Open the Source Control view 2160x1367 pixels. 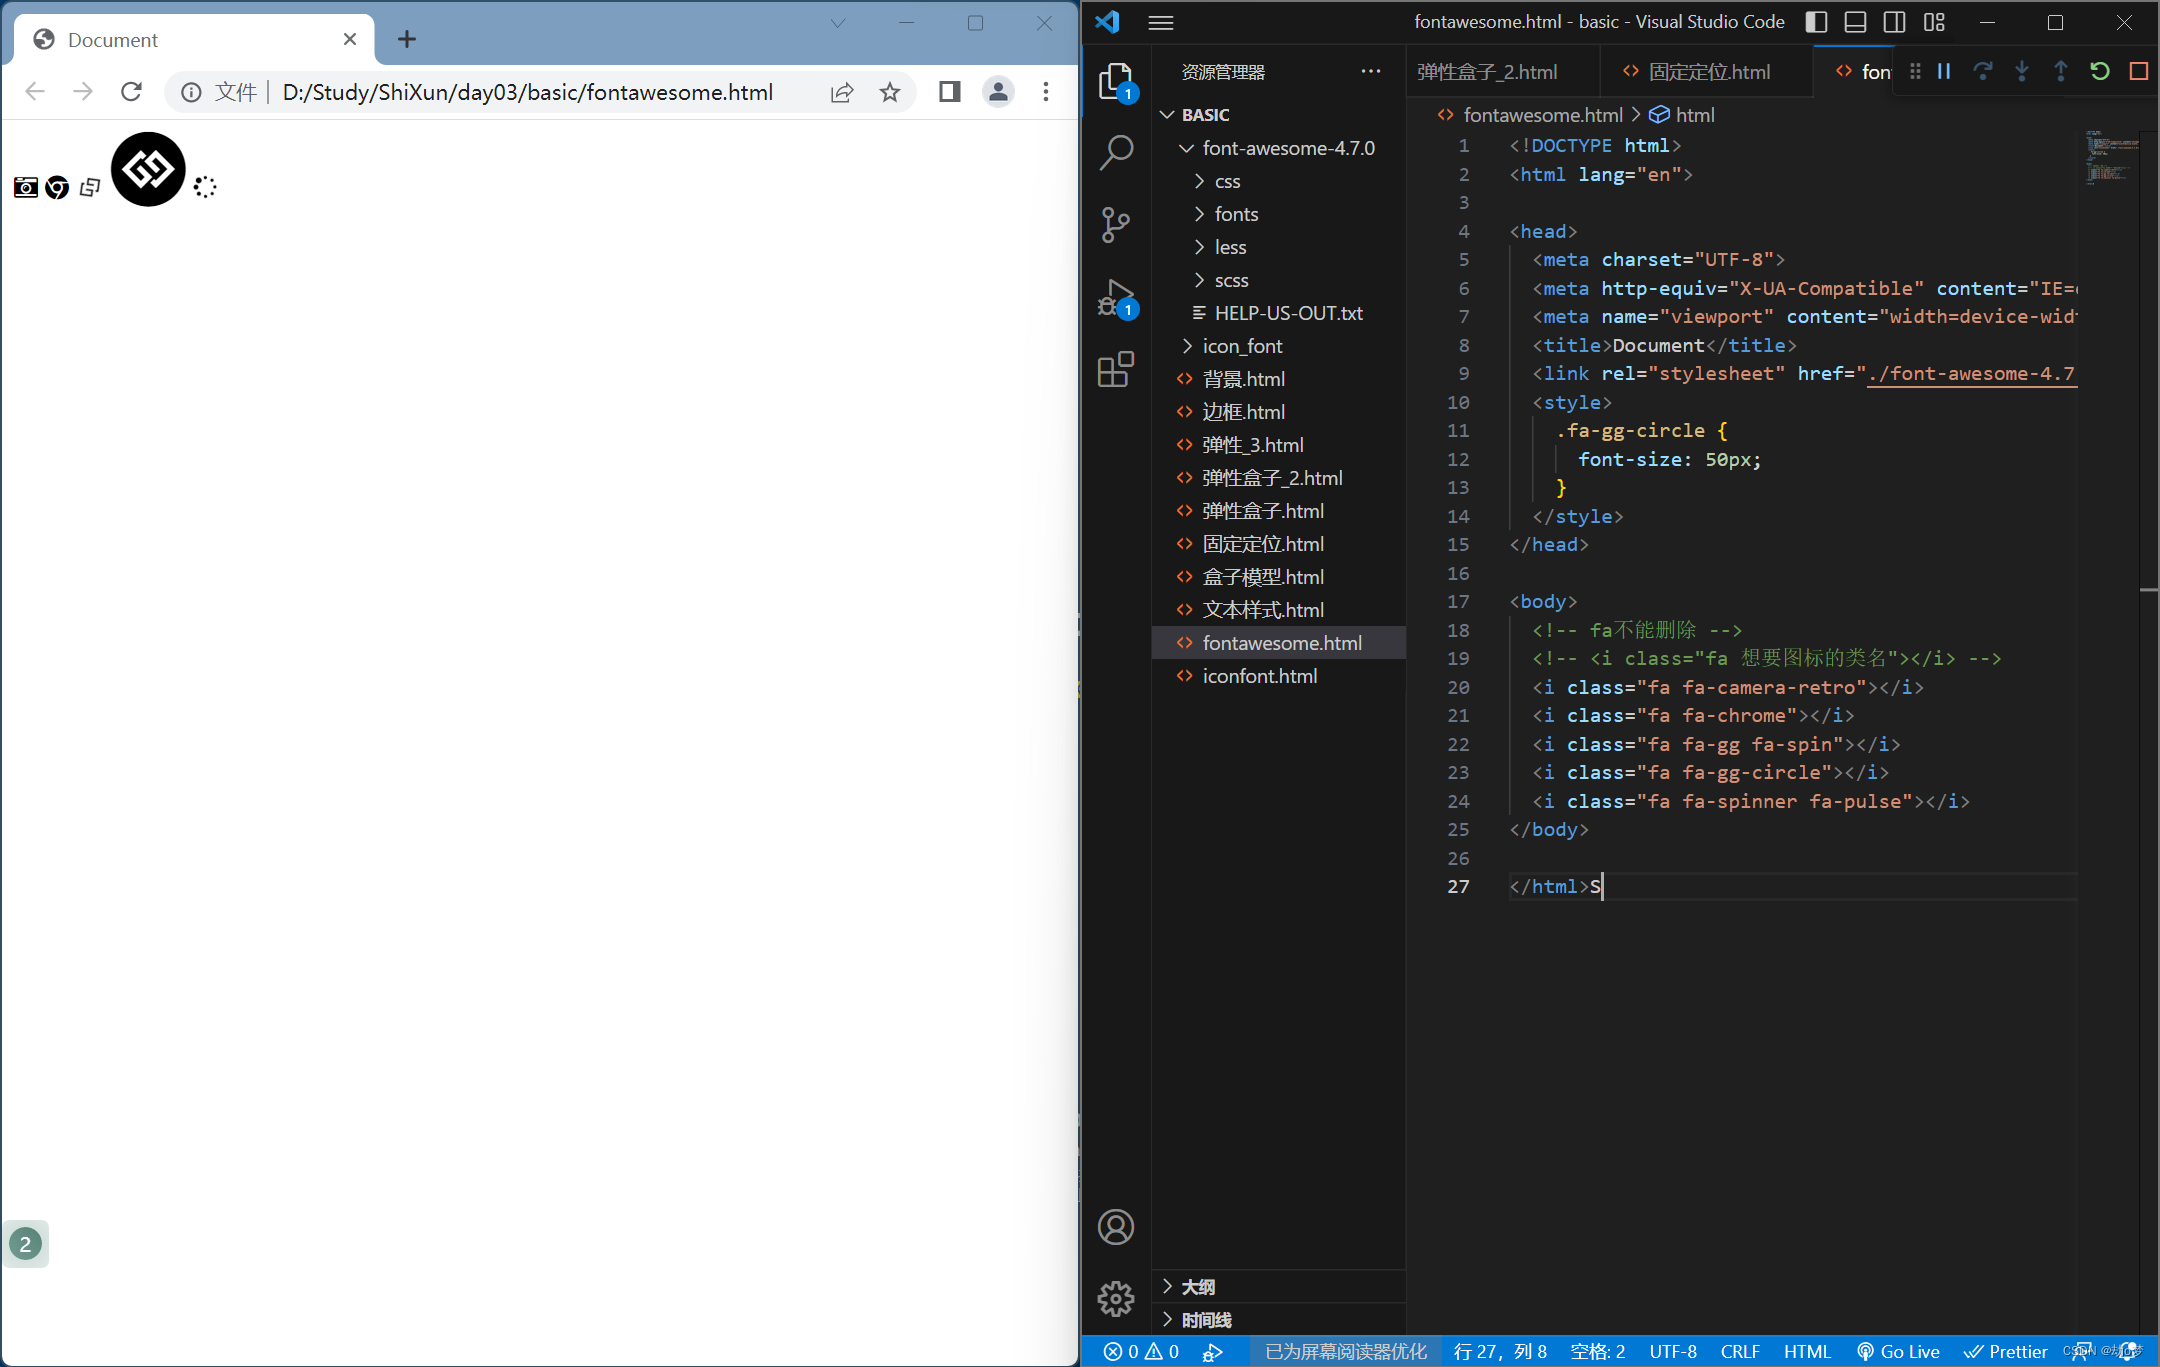pyautogui.click(x=1116, y=225)
